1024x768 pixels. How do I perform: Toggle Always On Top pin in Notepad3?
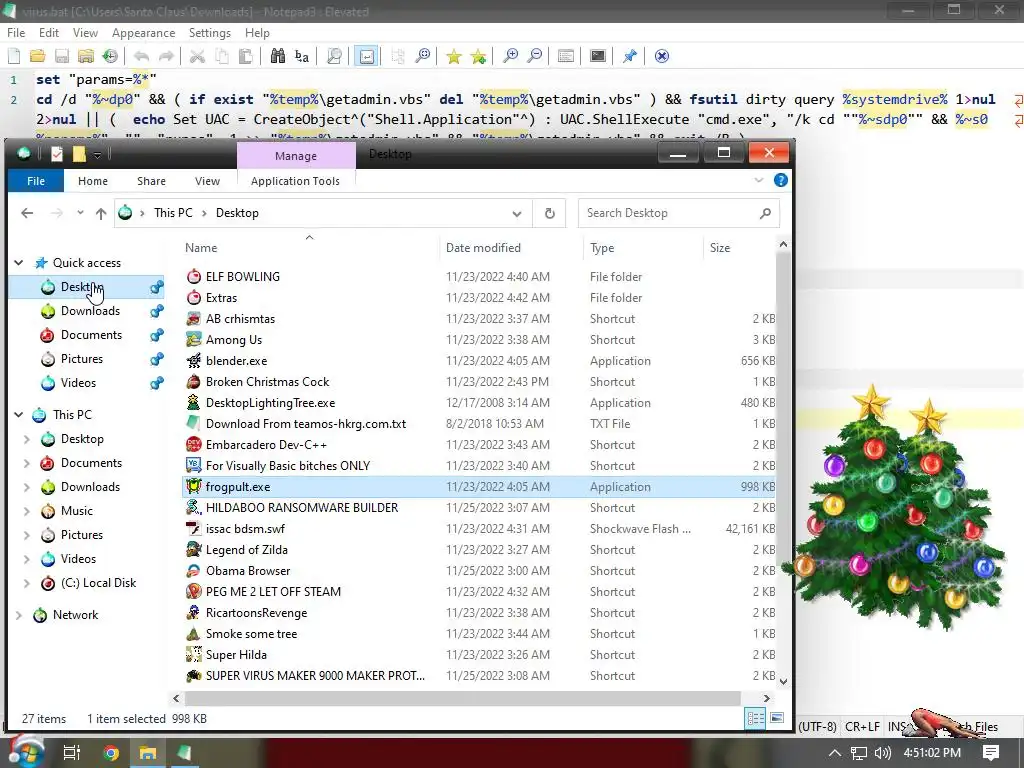pos(630,56)
